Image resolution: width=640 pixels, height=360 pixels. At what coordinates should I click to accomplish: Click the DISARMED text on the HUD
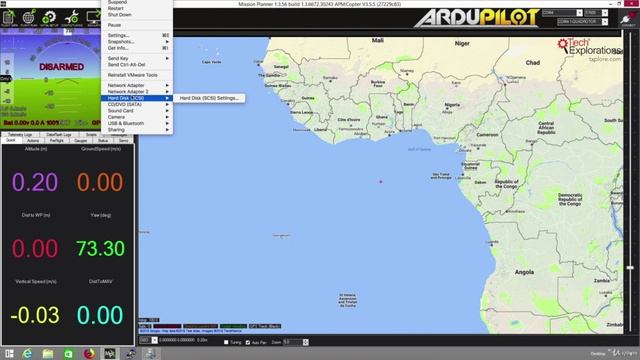tap(62, 67)
